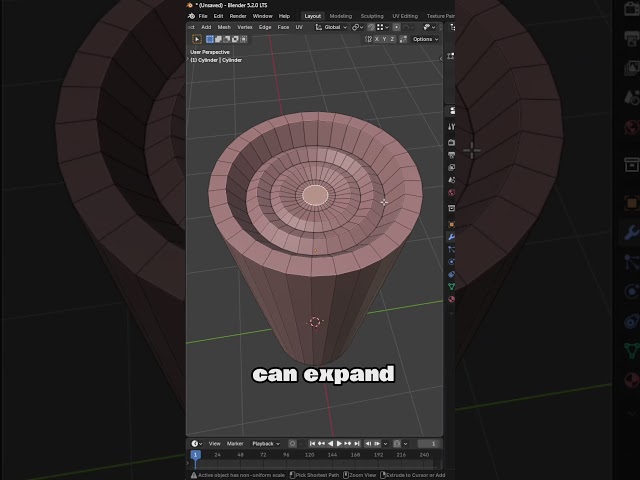Toggle Y axis mesh symmetry
The image size is (640, 480).
[x=384, y=39]
